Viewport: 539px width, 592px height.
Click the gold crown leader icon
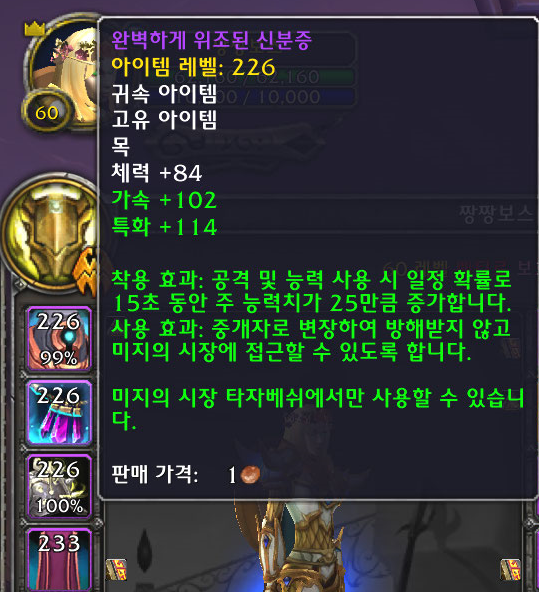coord(34,29)
